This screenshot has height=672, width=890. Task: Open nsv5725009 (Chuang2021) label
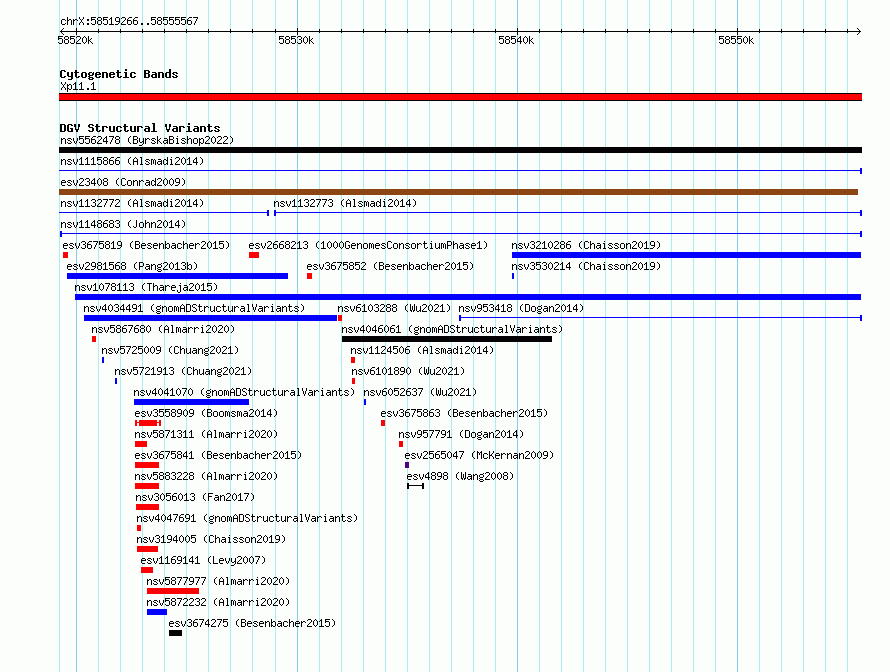(170, 350)
